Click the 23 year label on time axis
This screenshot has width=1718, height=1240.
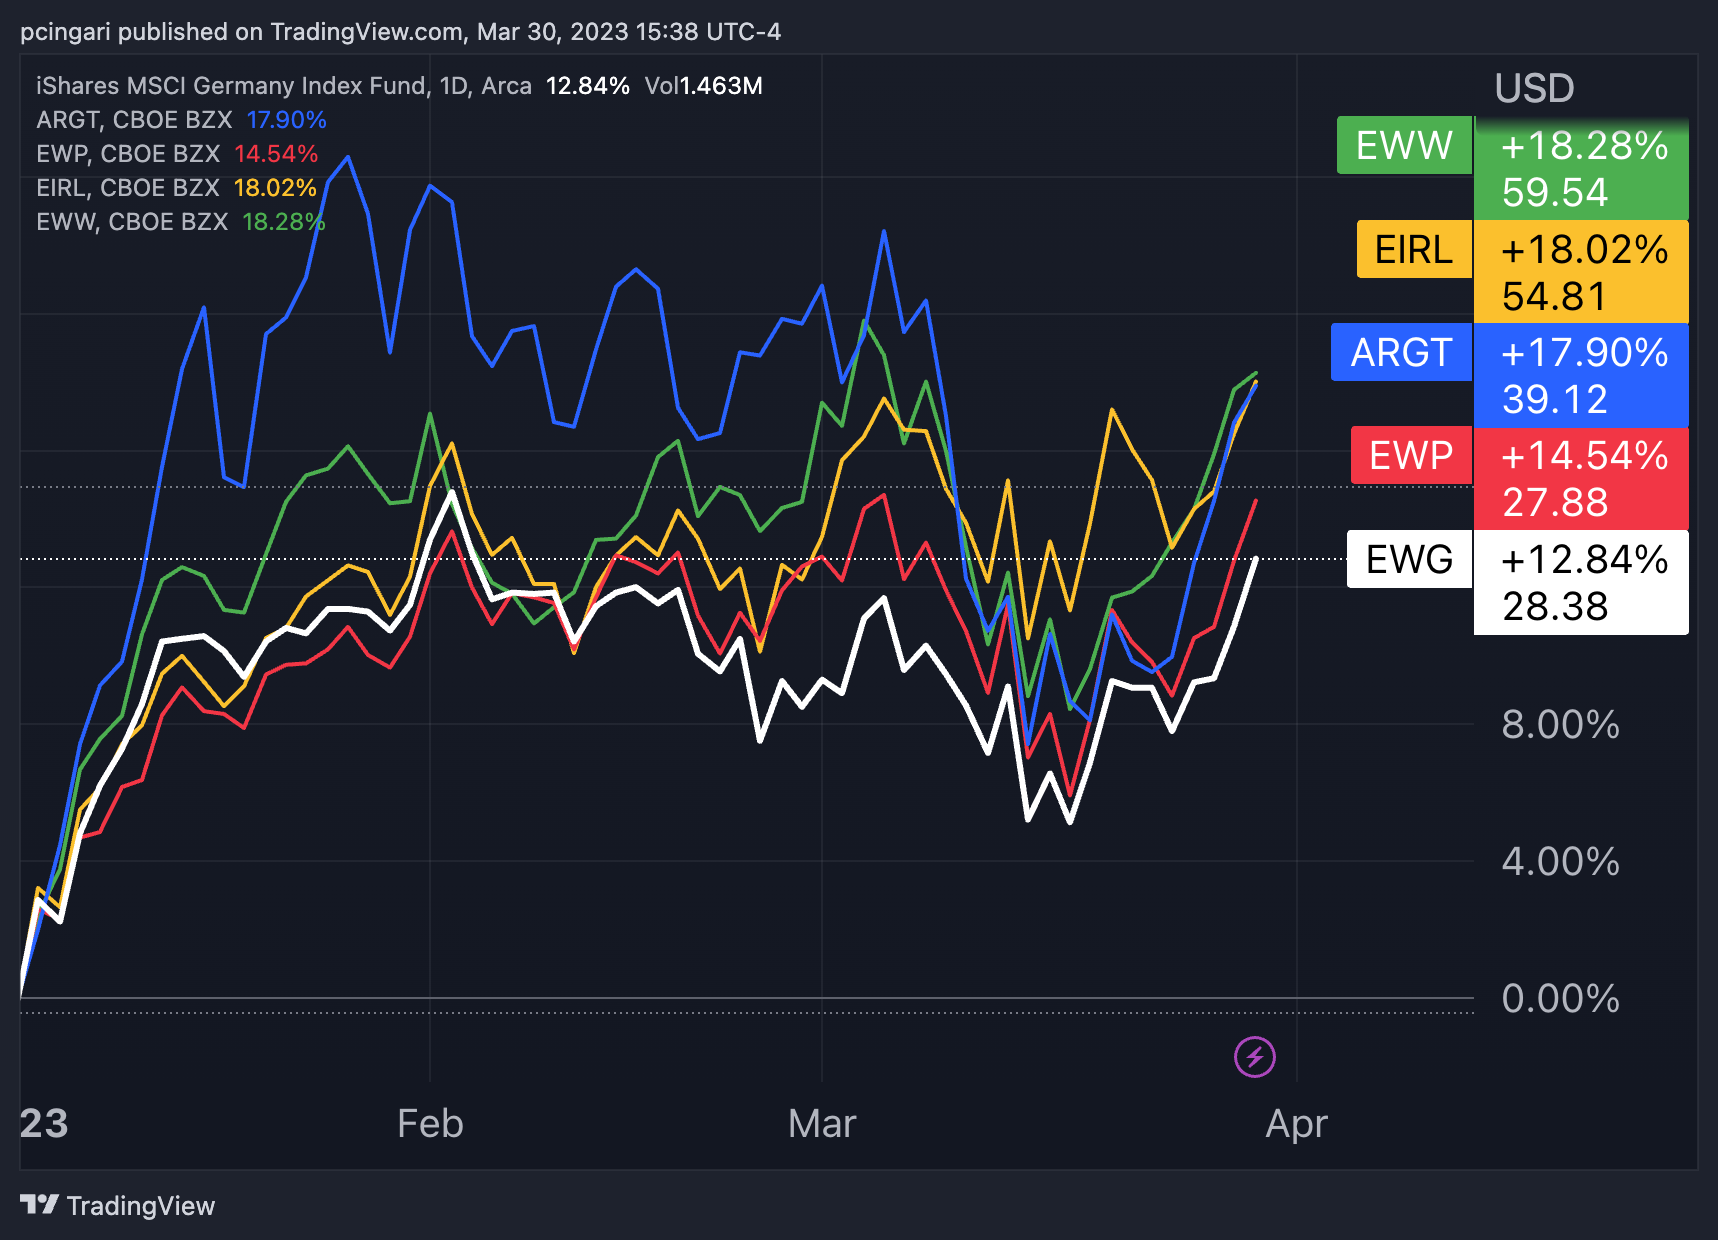click(x=44, y=1124)
